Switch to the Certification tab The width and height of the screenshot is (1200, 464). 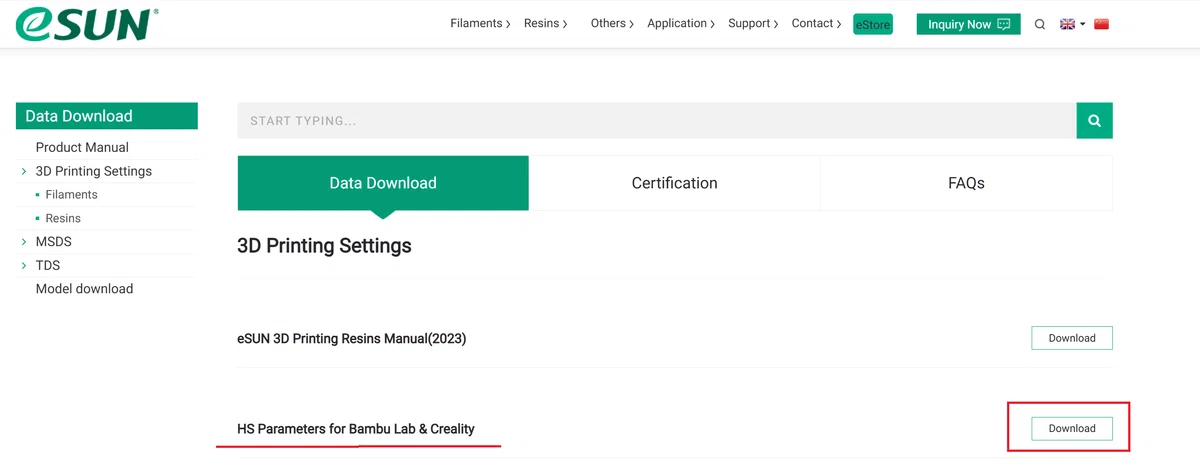(675, 183)
